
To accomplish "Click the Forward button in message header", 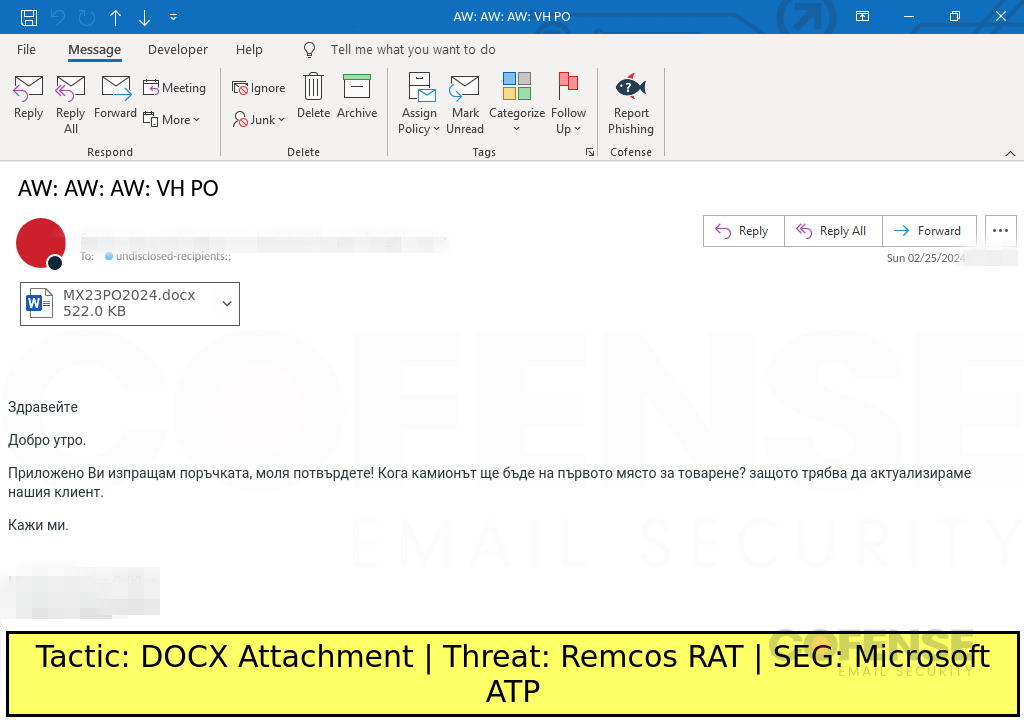I will pos(927,231).
